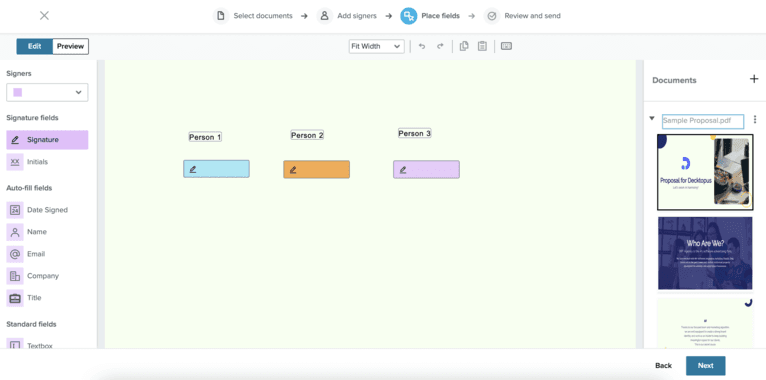Open the Fit Width zoom dropdown

pos(377,46)
